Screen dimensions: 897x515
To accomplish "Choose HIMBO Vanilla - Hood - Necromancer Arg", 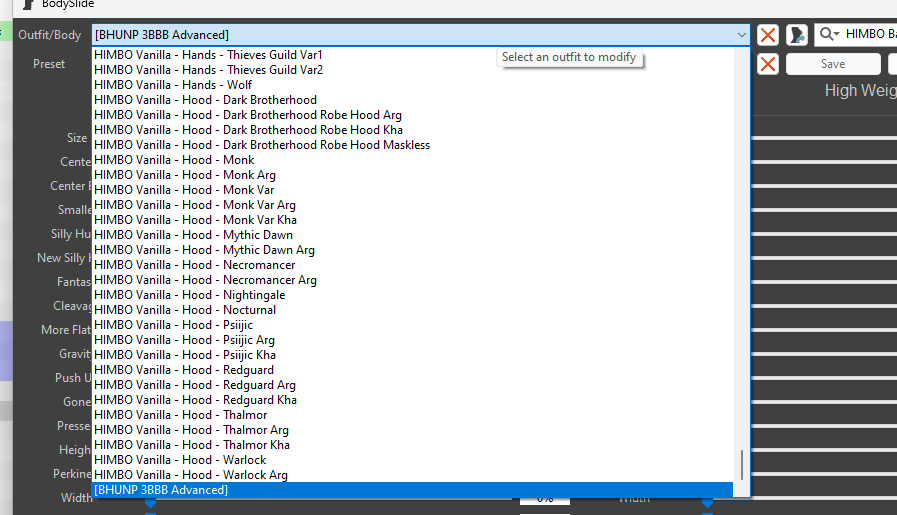I will point(412,280).
